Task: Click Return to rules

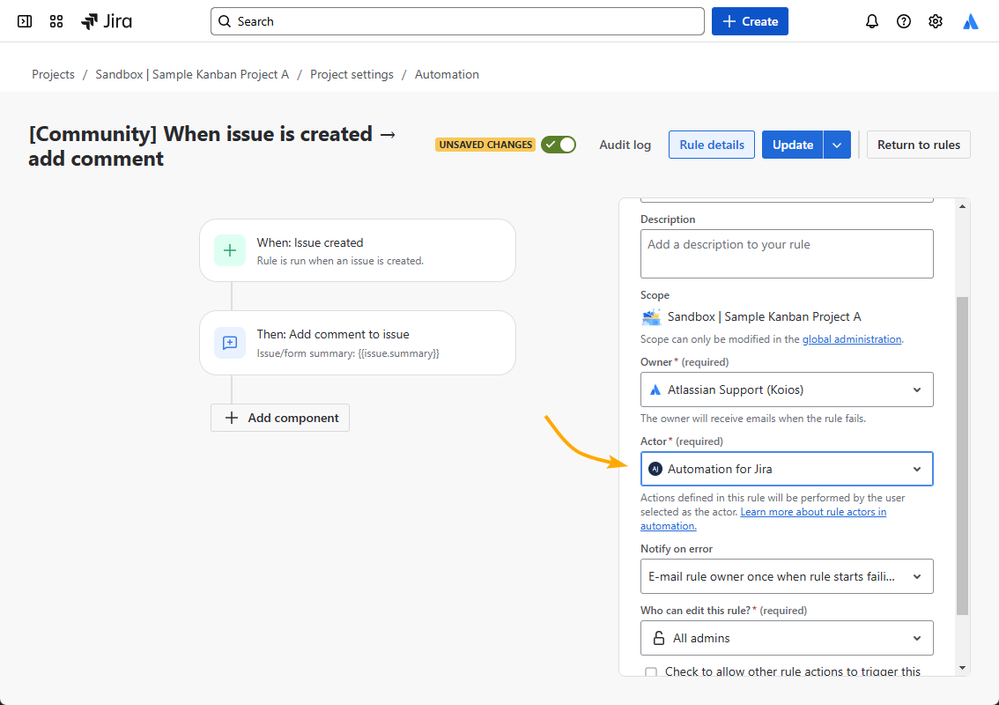Action: [918, 145]
